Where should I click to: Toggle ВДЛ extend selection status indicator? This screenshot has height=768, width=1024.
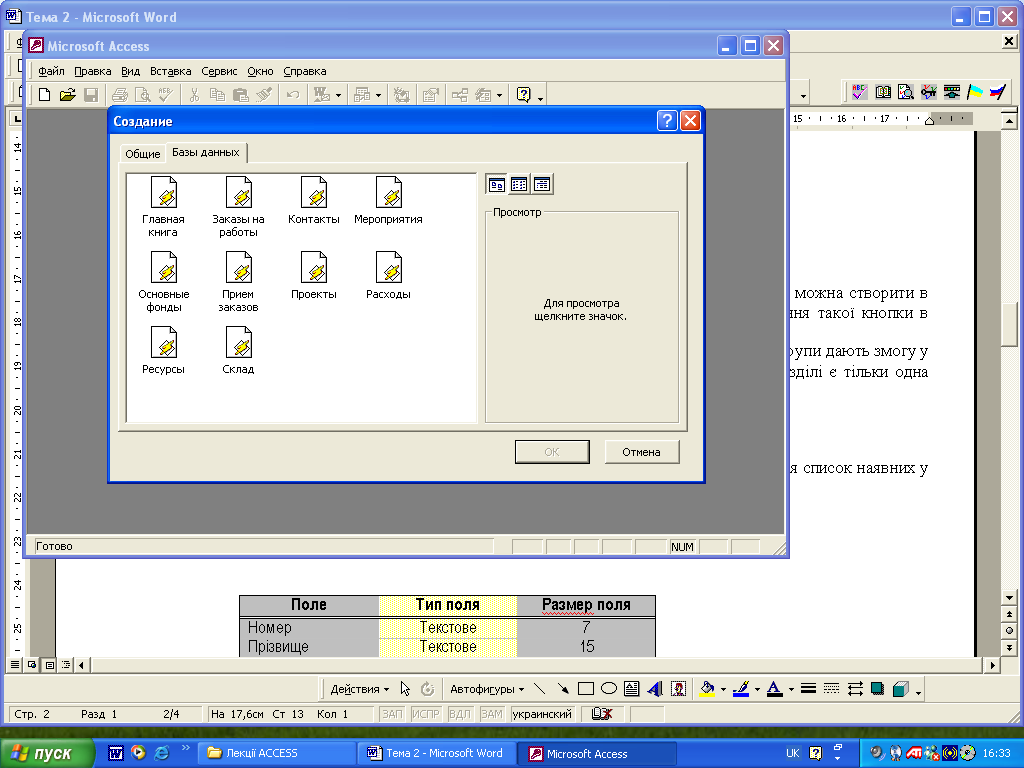click(460, 714)
